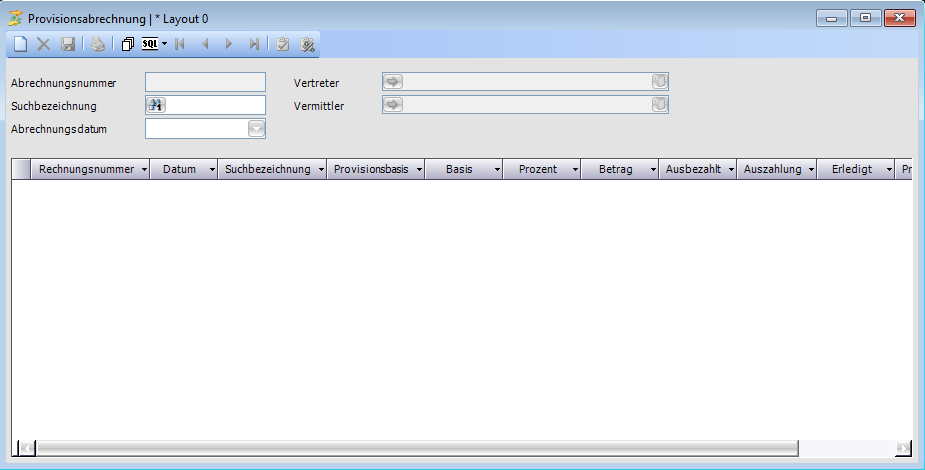
Task: Click the arrow button in Vertreter field
Action: (x=393, y=82)
